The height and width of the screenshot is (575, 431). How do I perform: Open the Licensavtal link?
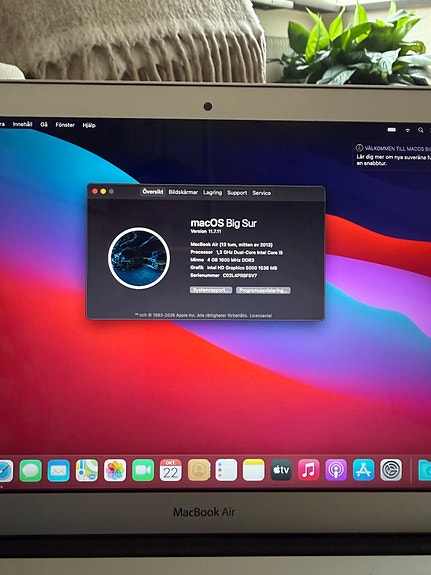click(261, 315)
